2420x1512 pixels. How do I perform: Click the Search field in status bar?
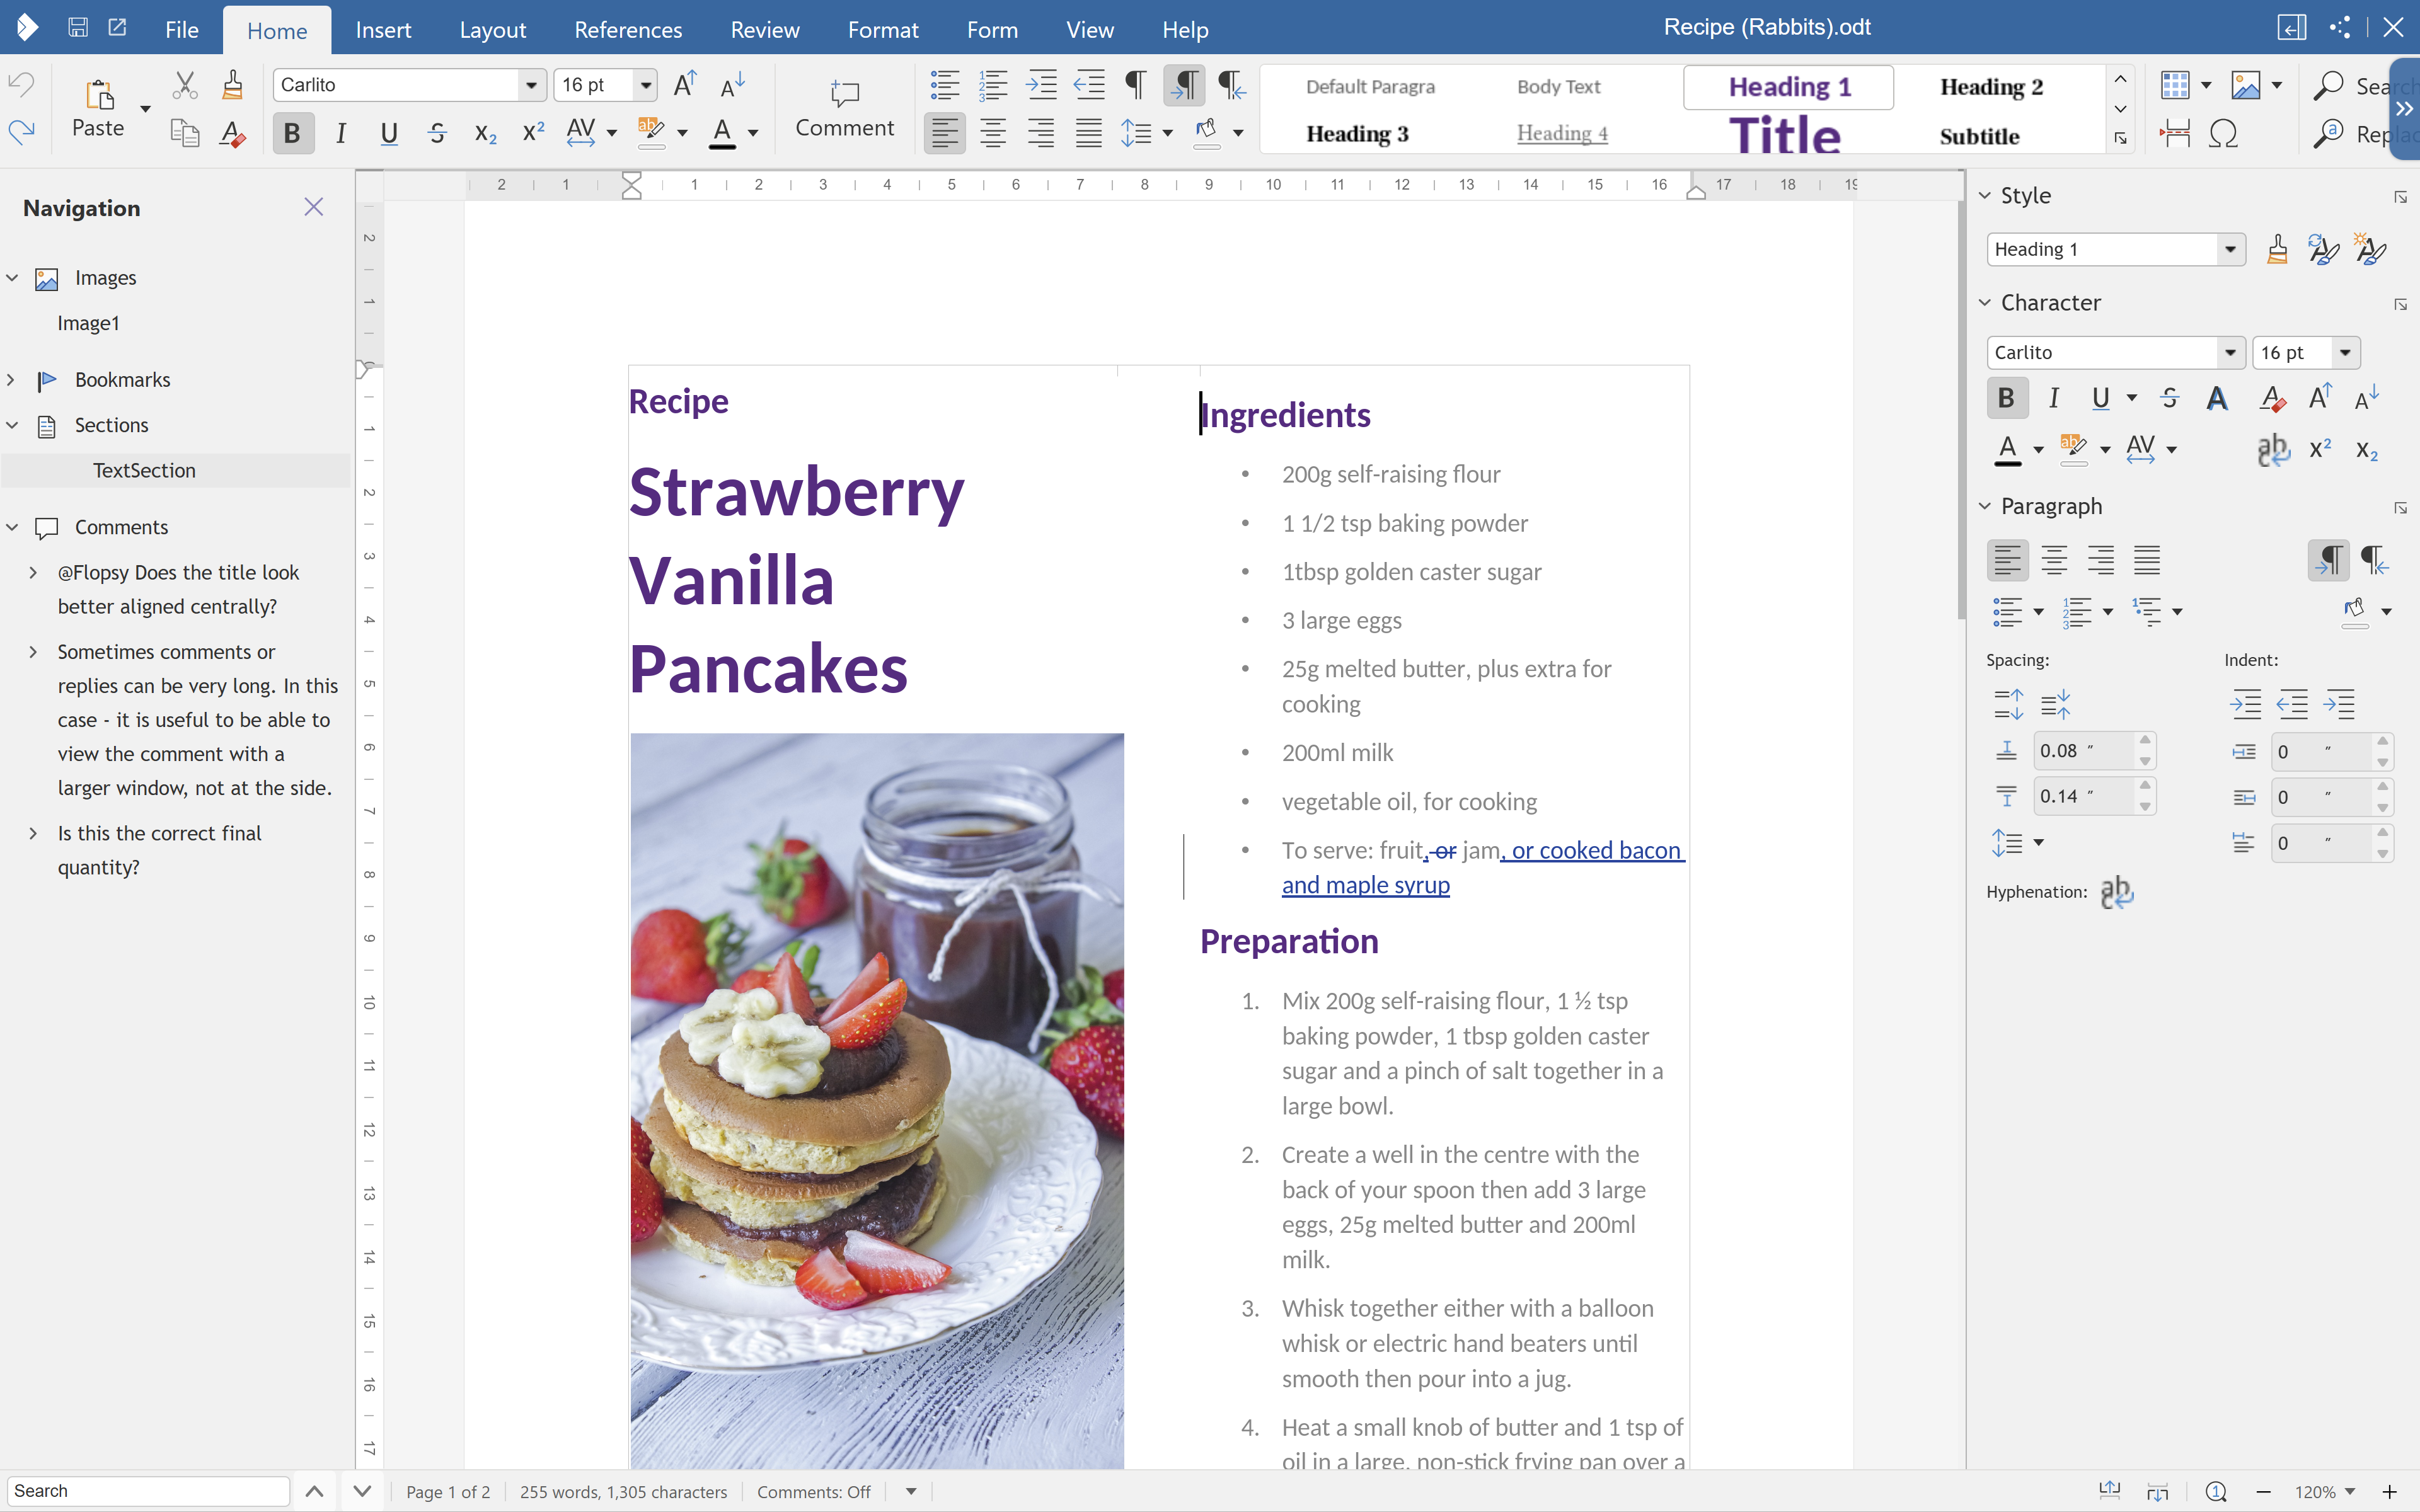(148, 1491)
